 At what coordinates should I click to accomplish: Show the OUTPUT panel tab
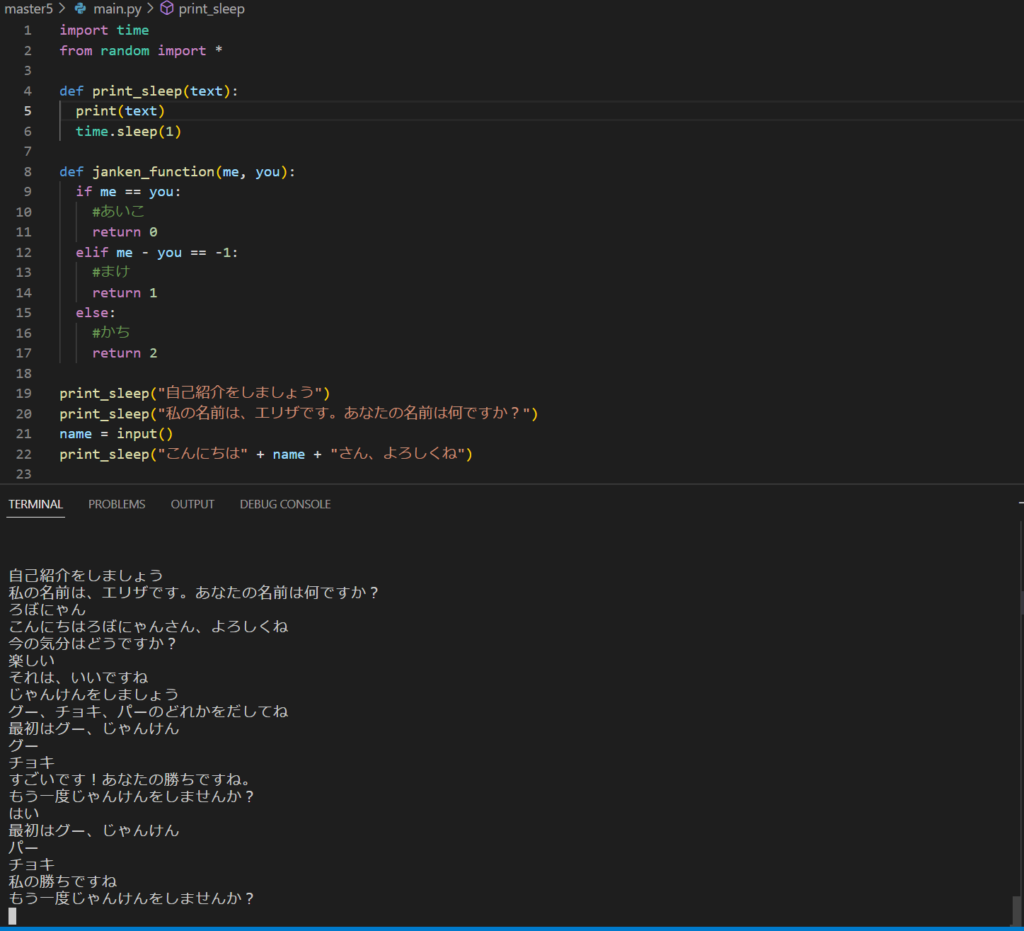click(x=192, y=504)
